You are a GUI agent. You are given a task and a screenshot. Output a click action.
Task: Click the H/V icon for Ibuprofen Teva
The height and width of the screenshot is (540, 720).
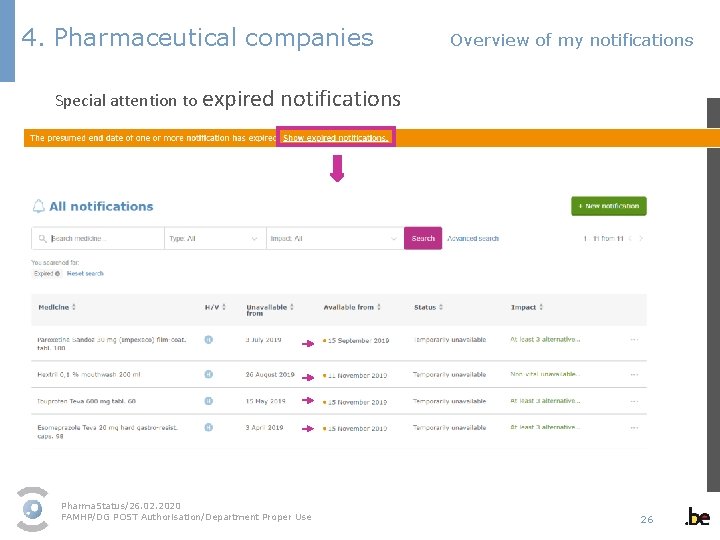tap(209, 401)
